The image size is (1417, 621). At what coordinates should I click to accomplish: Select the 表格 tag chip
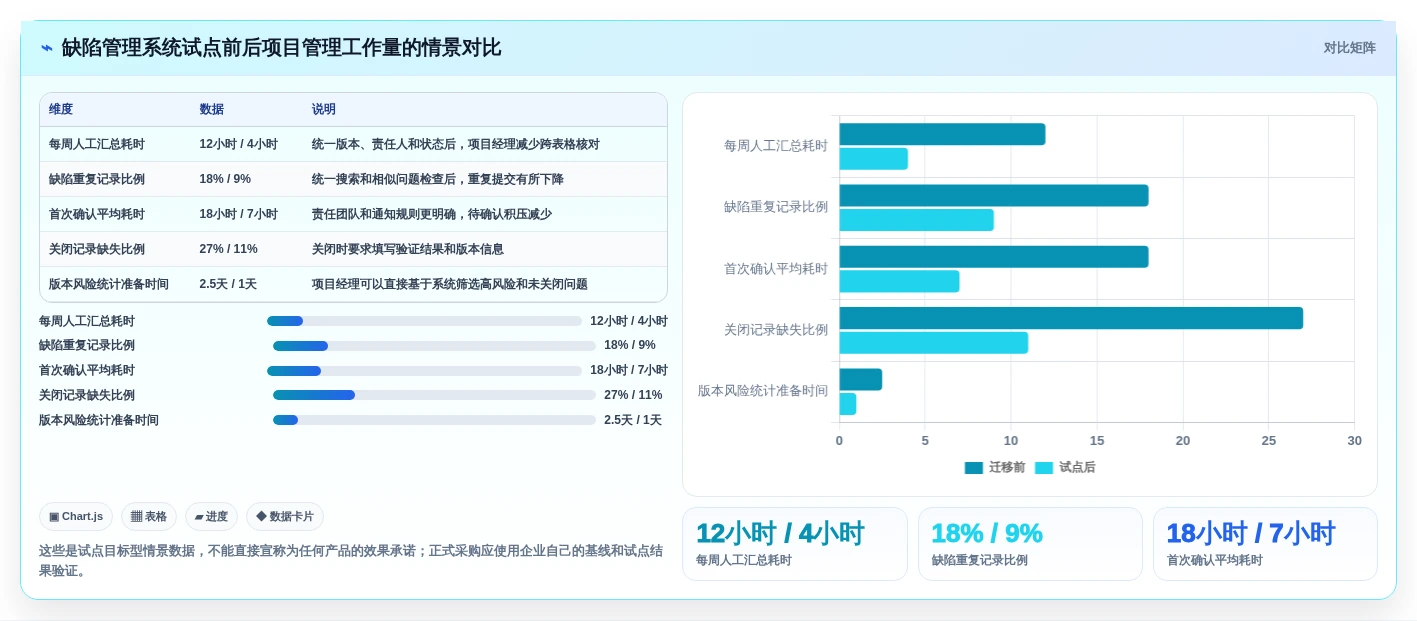pyautogui.click(x=149, y=517)
